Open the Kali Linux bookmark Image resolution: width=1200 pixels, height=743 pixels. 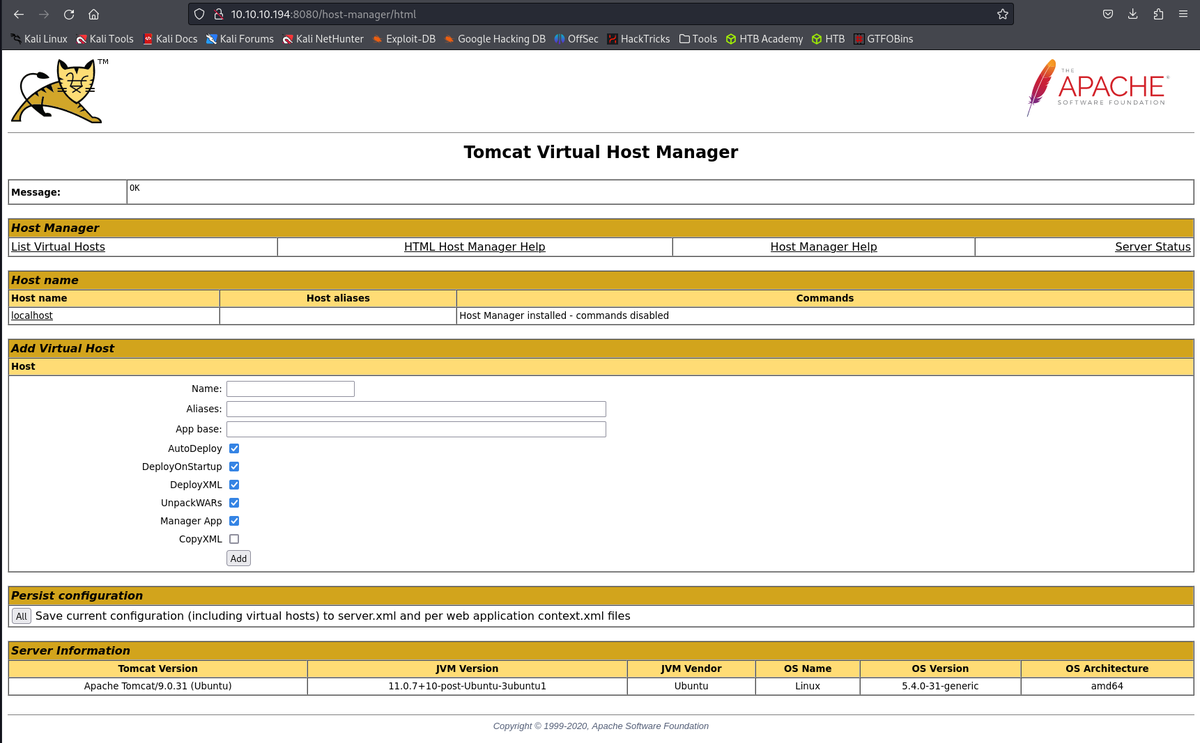(x=39, y=39)
